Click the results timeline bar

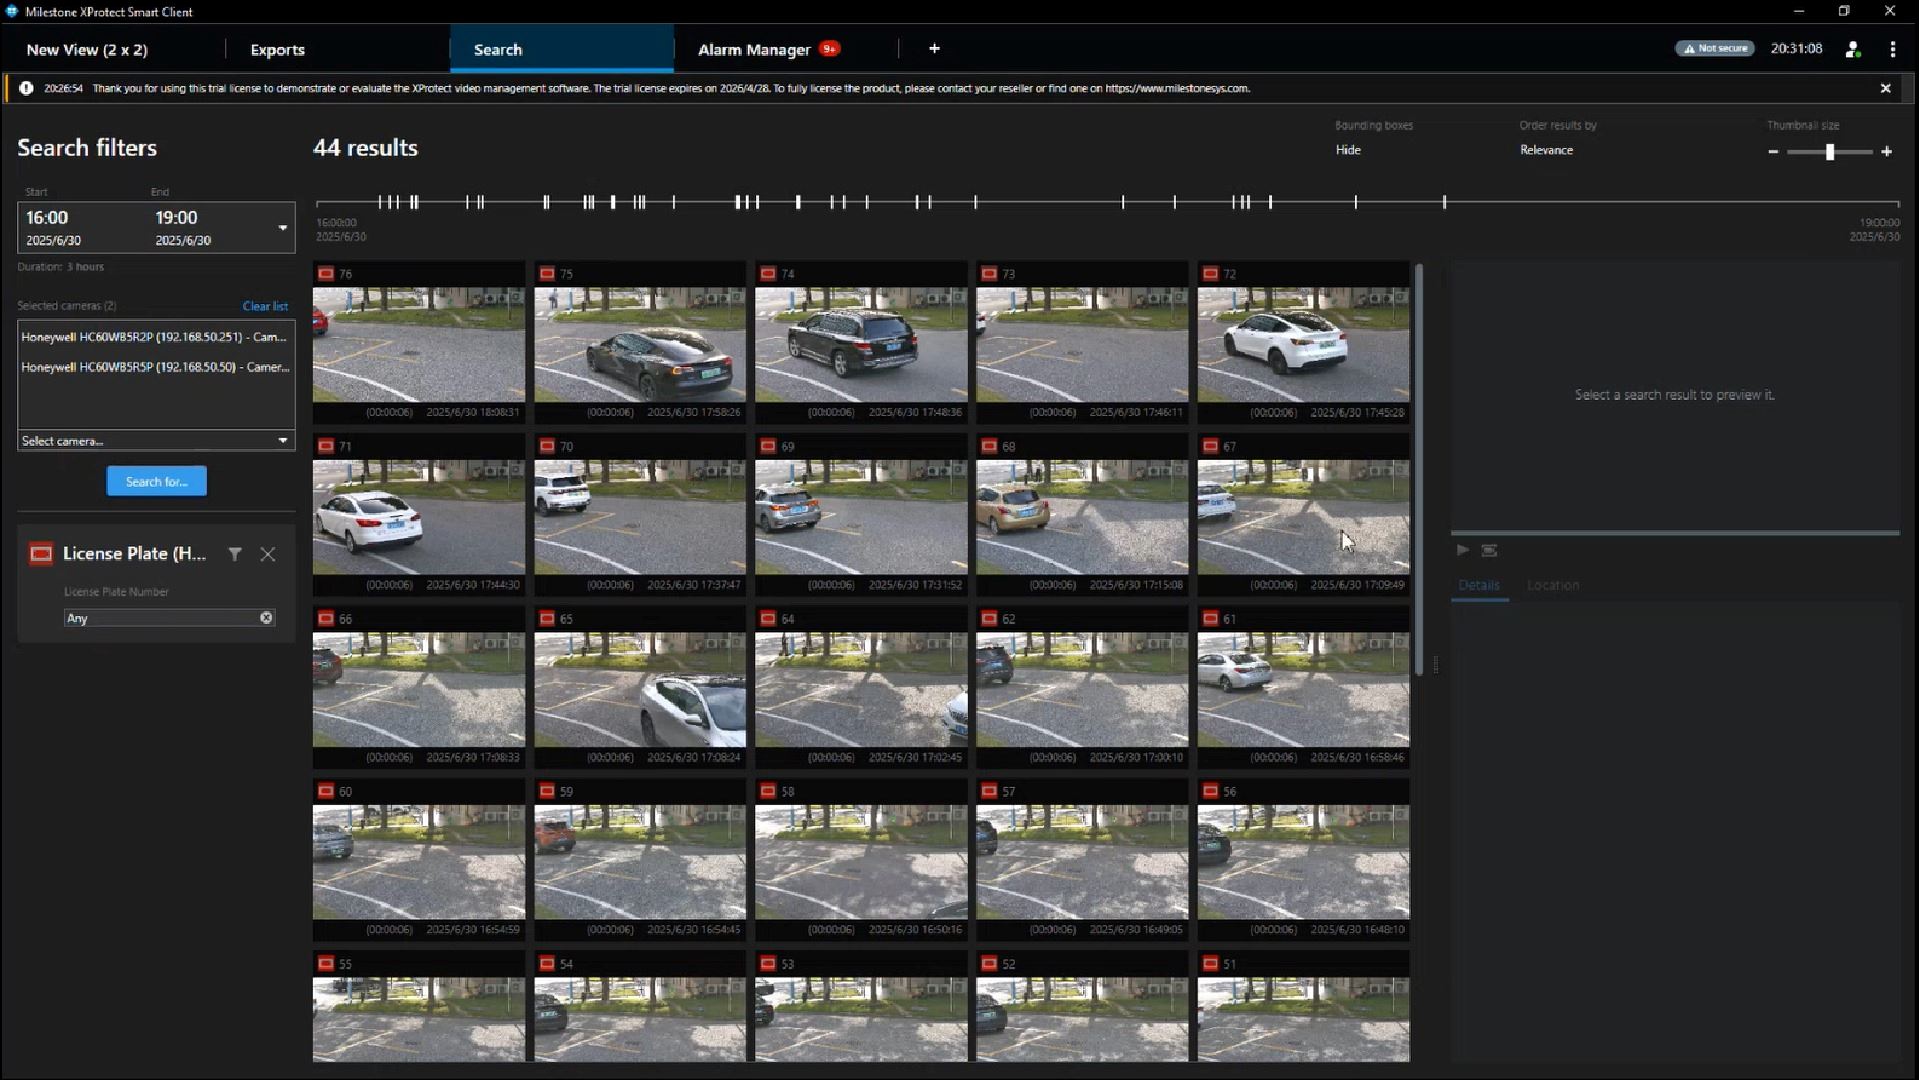pos(1107,202)
